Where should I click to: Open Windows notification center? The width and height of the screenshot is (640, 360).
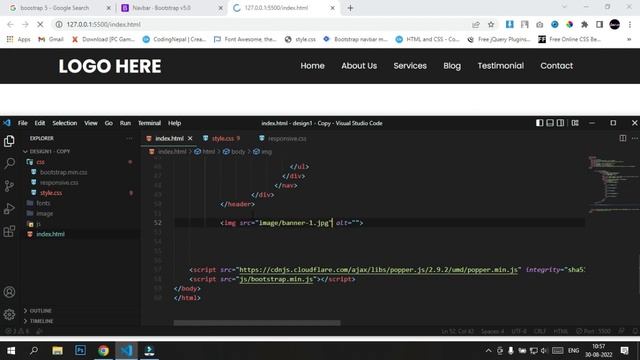click(624, 350)
